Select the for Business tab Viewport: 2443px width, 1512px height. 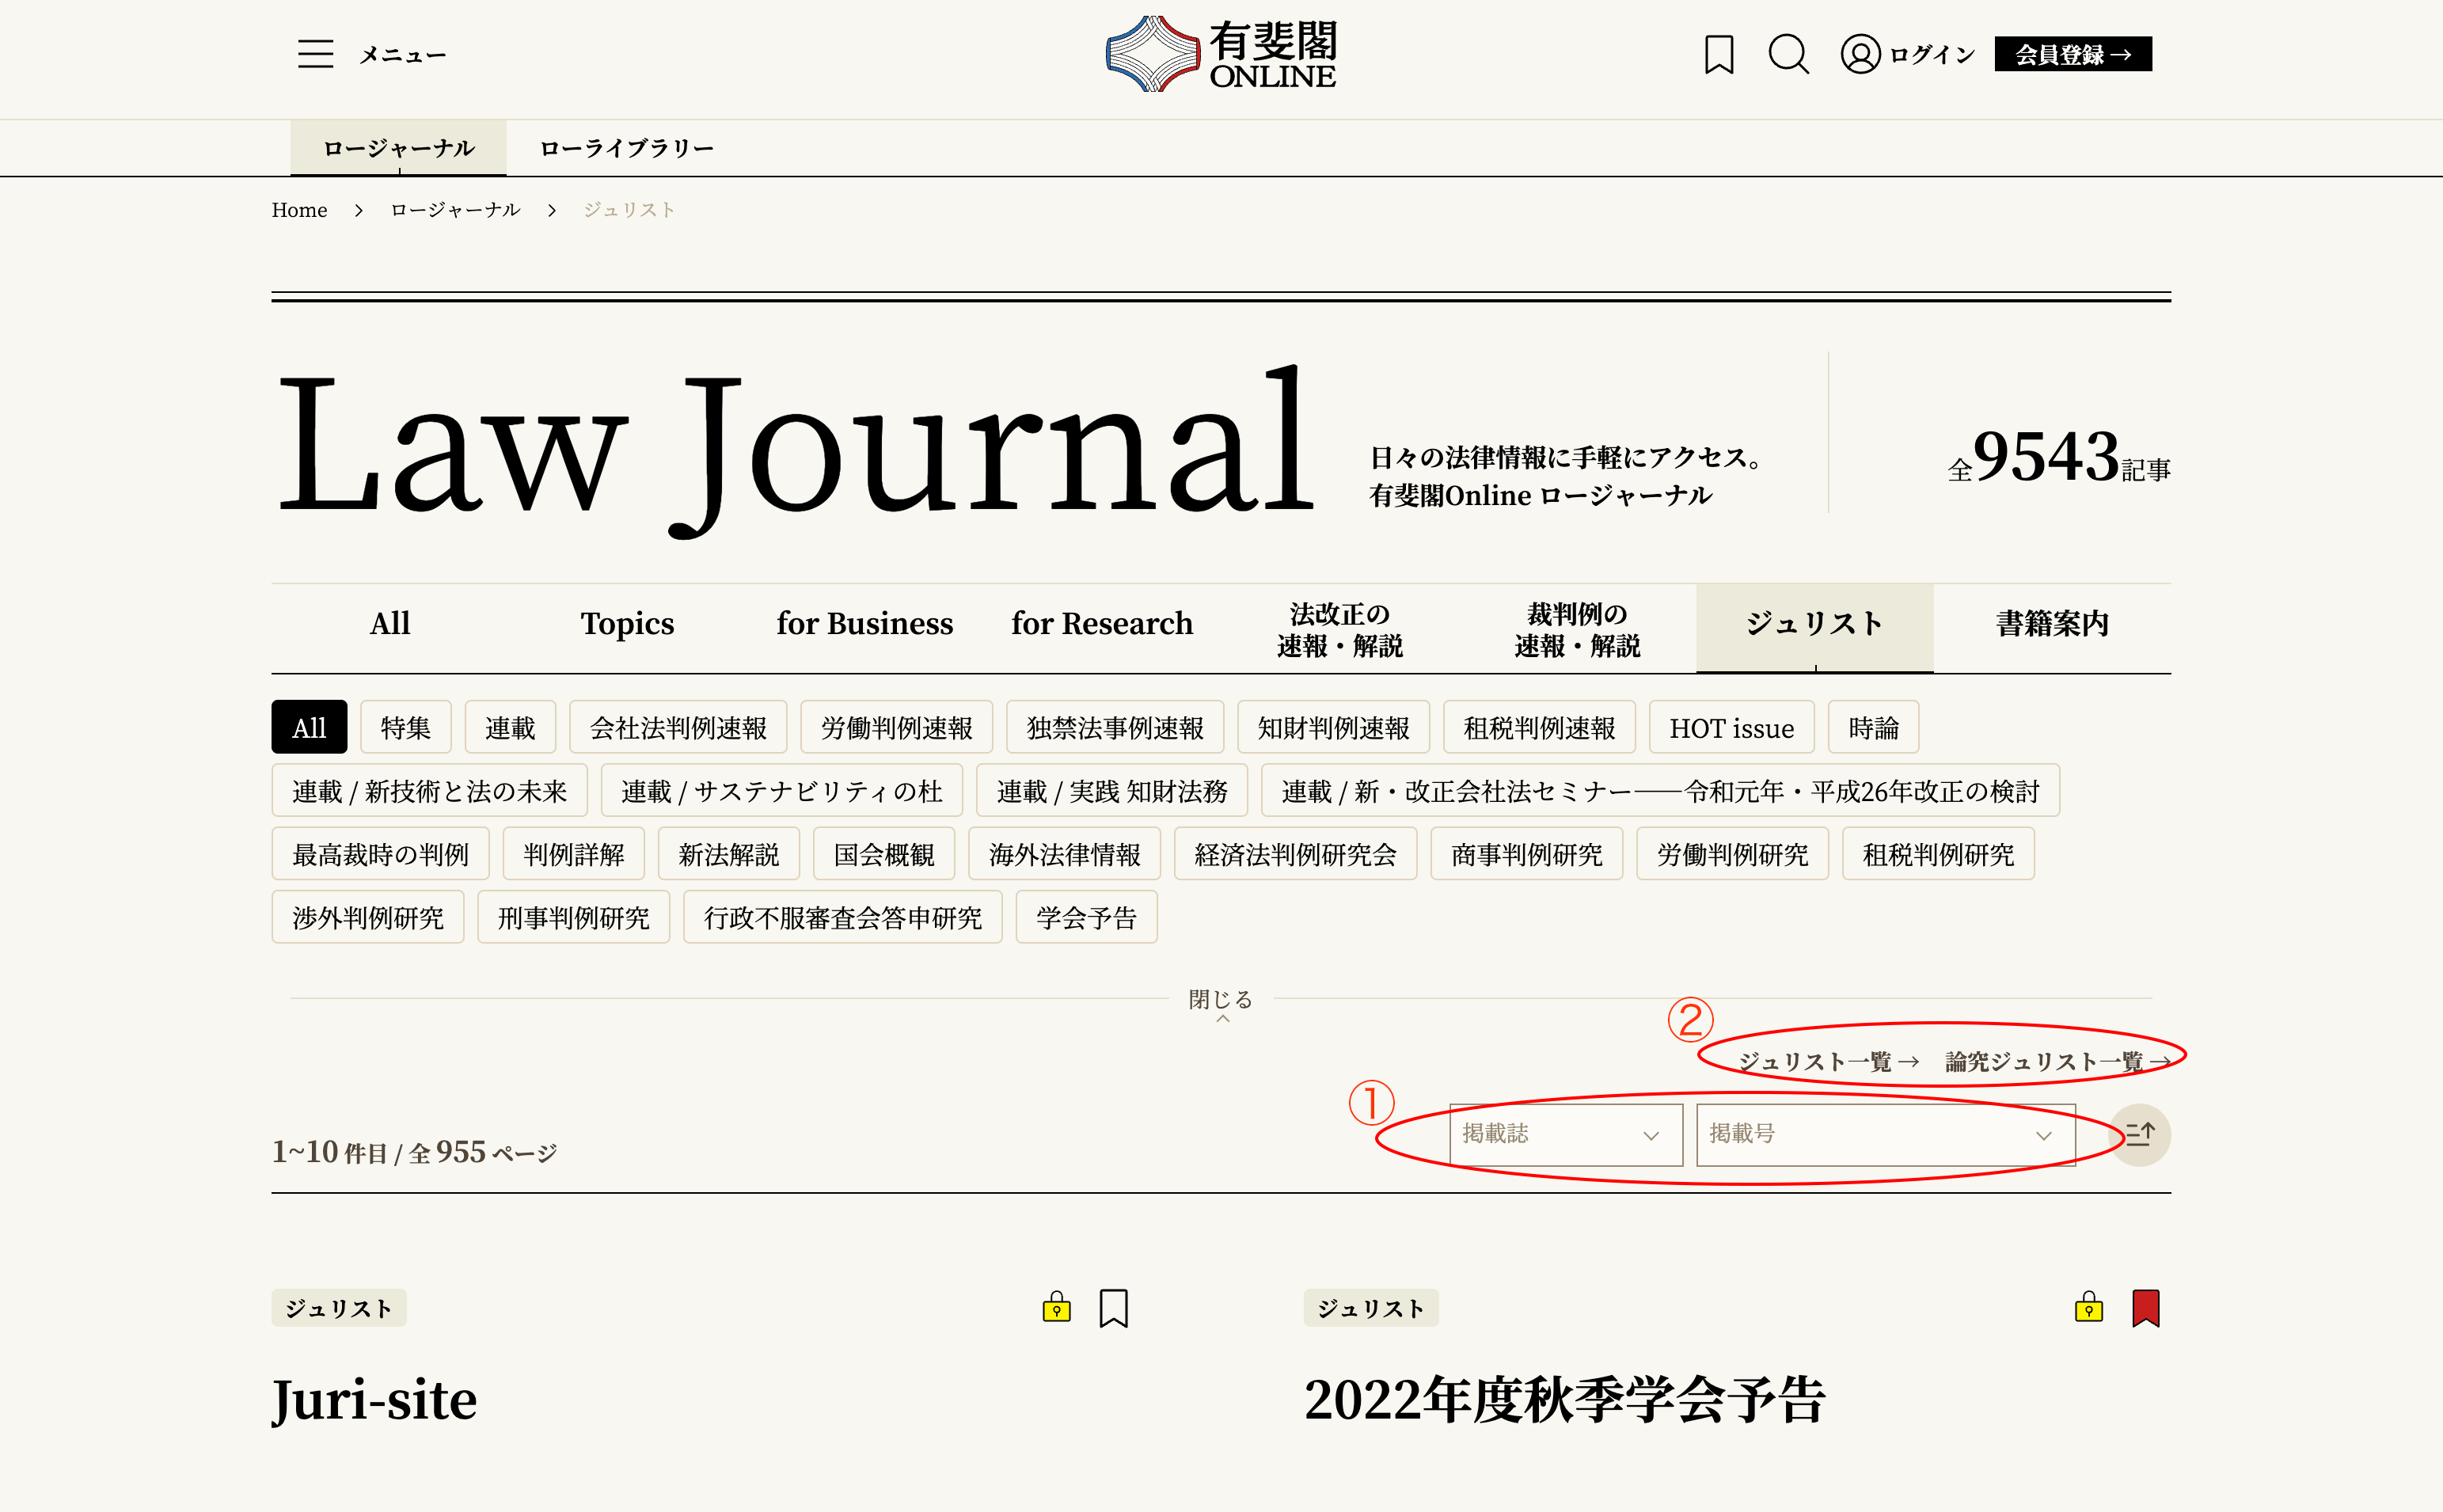point(864,623)
